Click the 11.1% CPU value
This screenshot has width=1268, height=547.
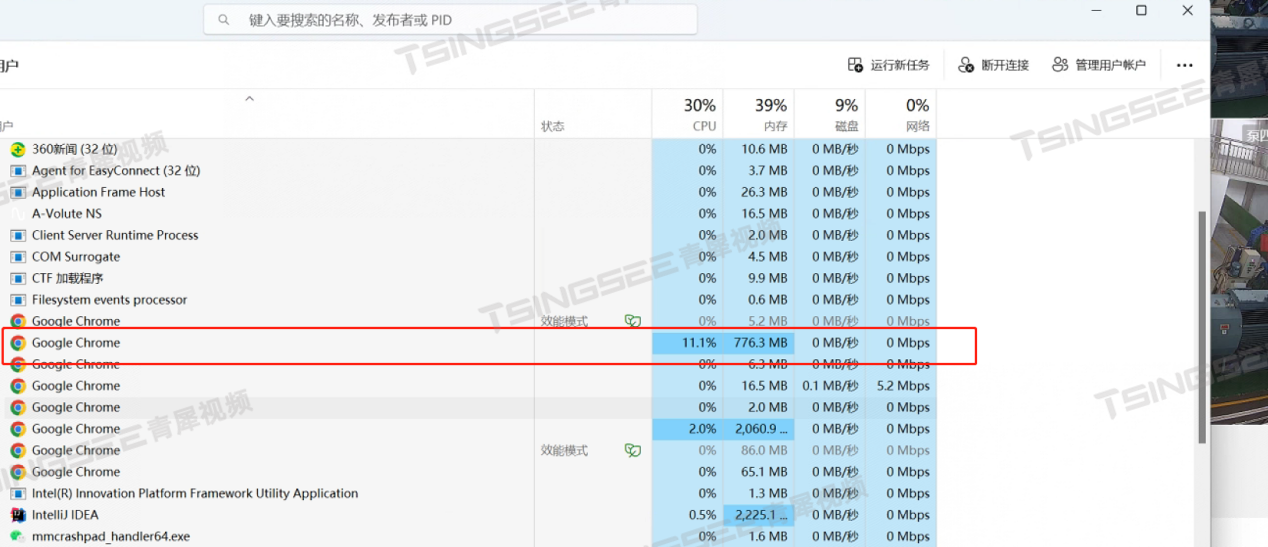(x=699, y=342)
